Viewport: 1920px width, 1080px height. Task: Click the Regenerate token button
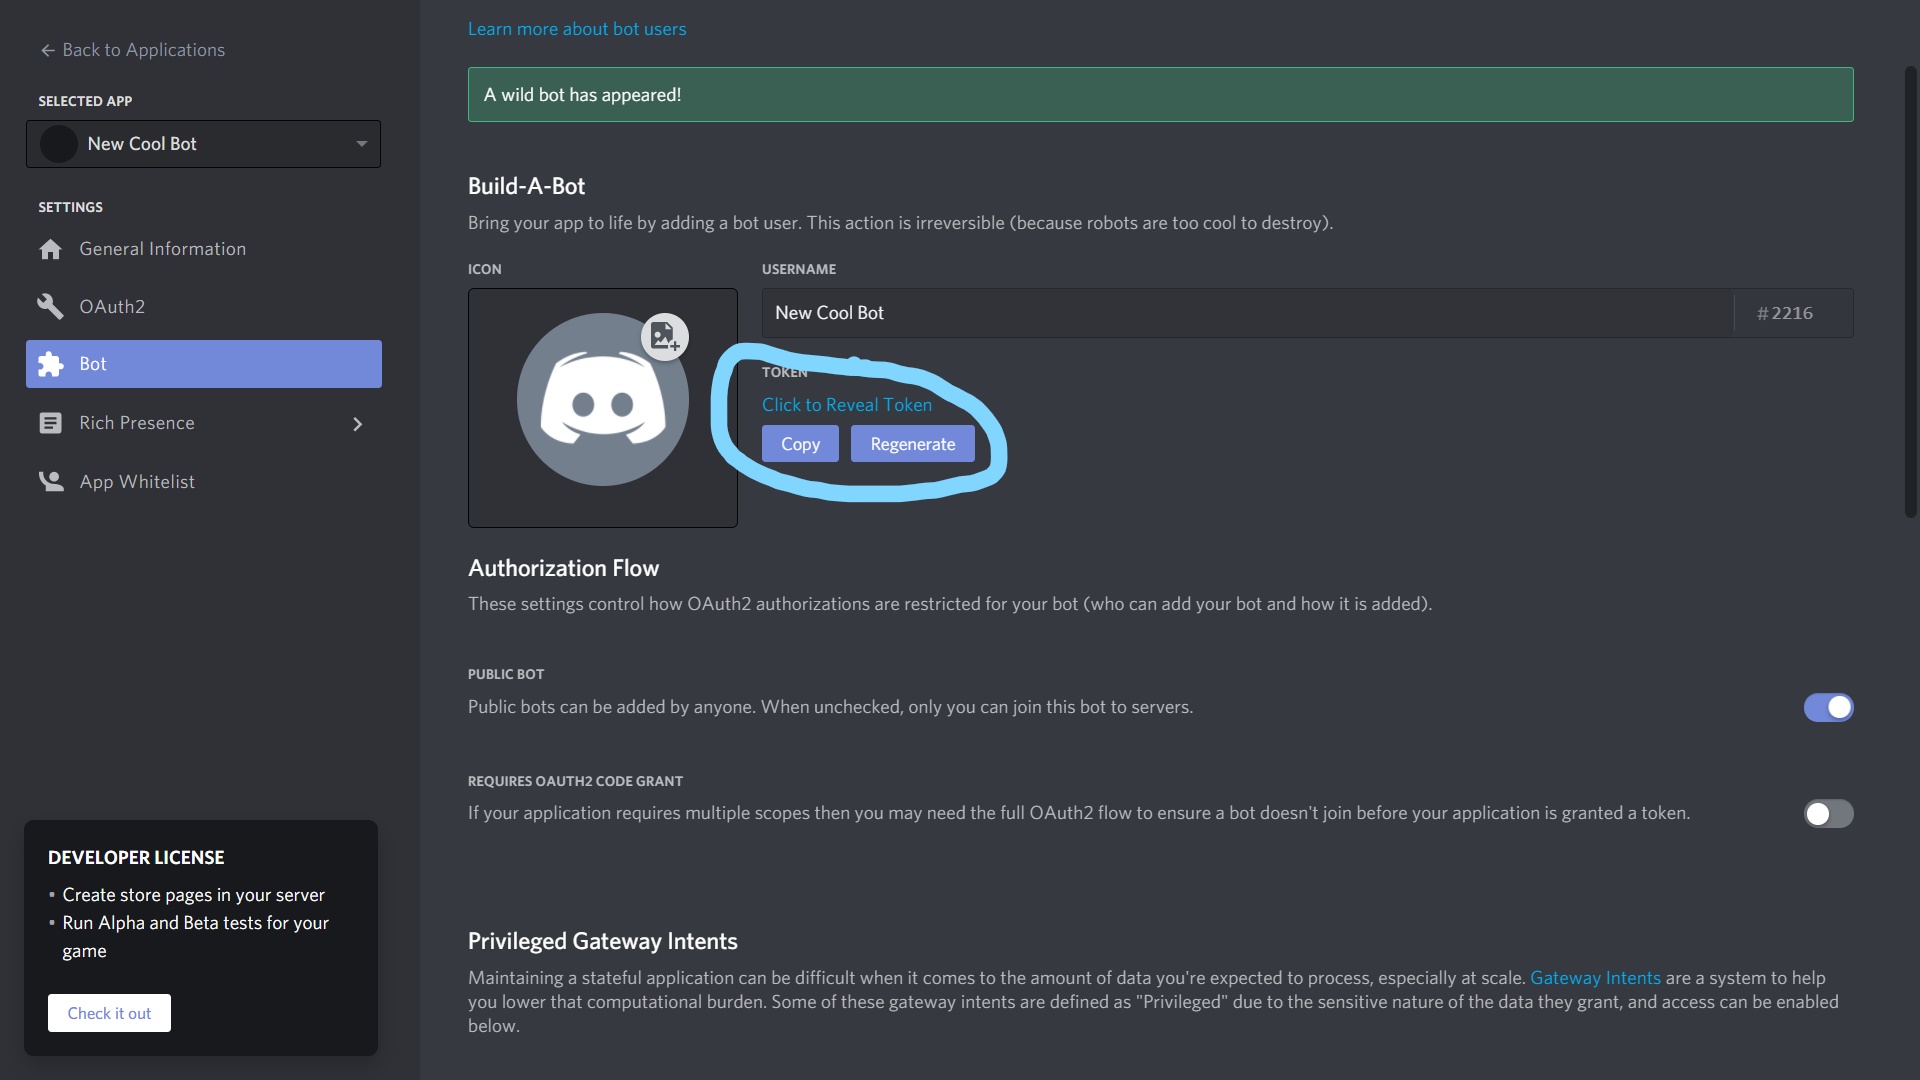(912, 444)
